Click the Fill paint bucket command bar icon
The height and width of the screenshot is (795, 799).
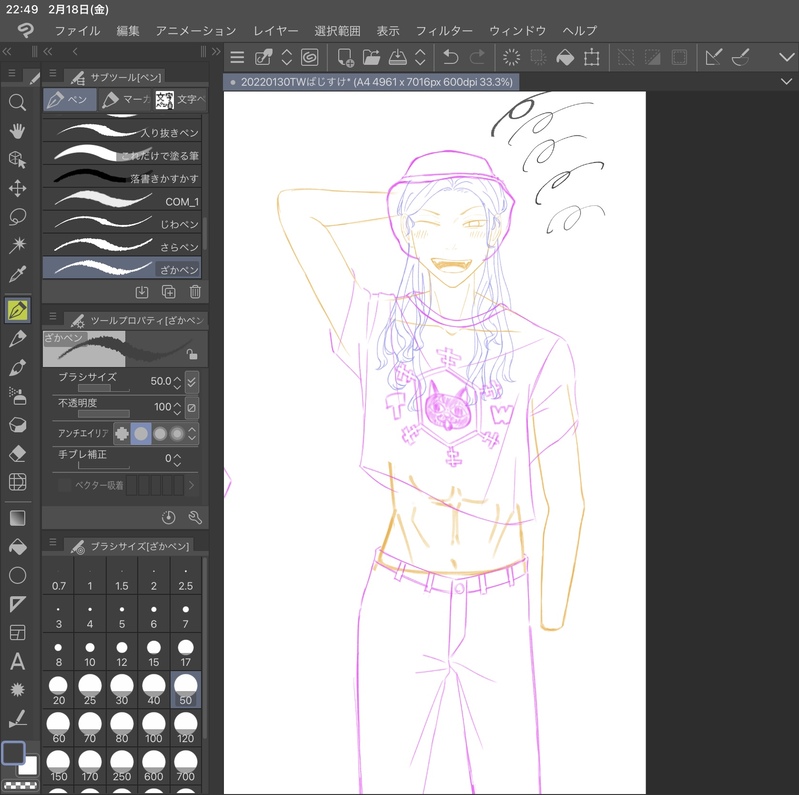(x=565, y=57)
